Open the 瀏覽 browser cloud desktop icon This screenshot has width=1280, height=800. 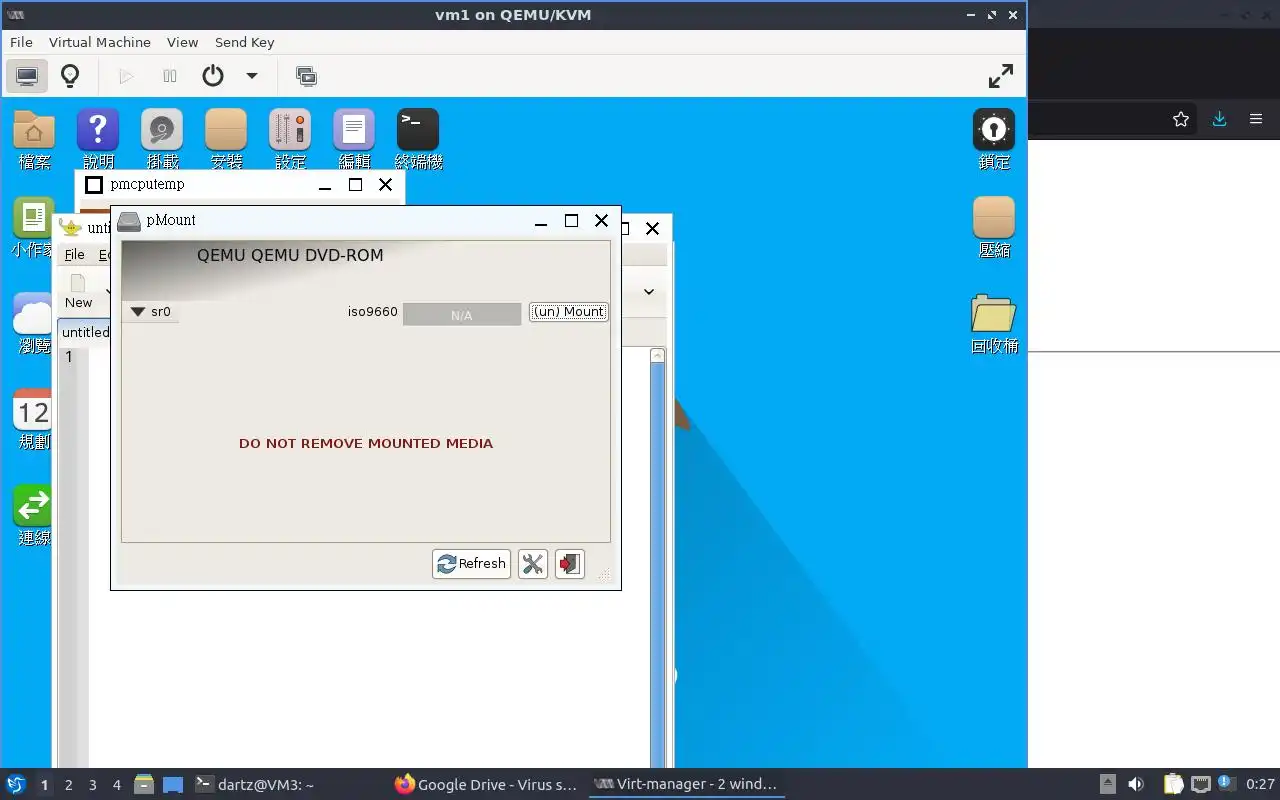coord(33,323)
